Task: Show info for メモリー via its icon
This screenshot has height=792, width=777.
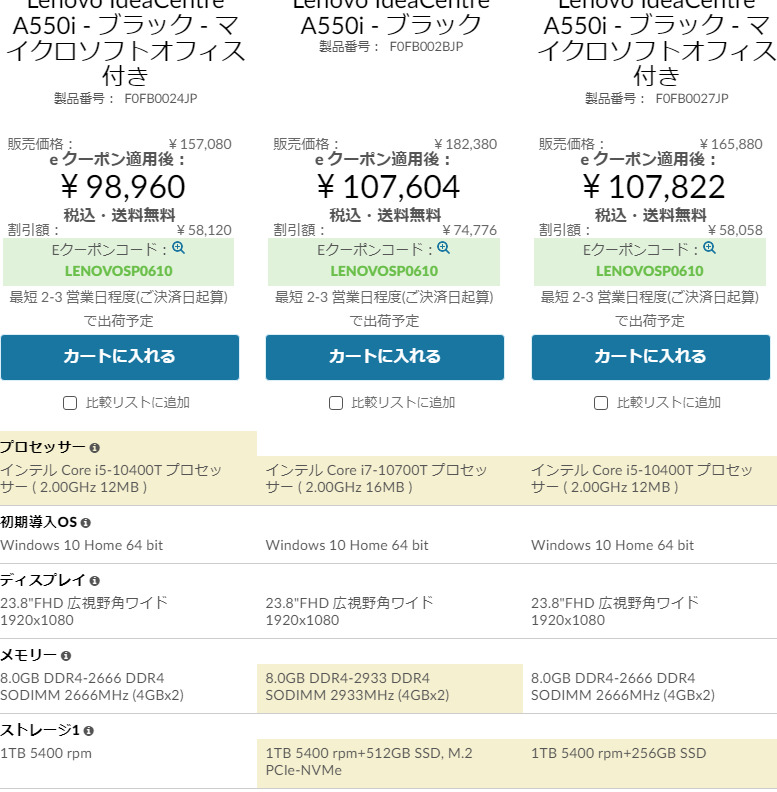Action: 66,656
